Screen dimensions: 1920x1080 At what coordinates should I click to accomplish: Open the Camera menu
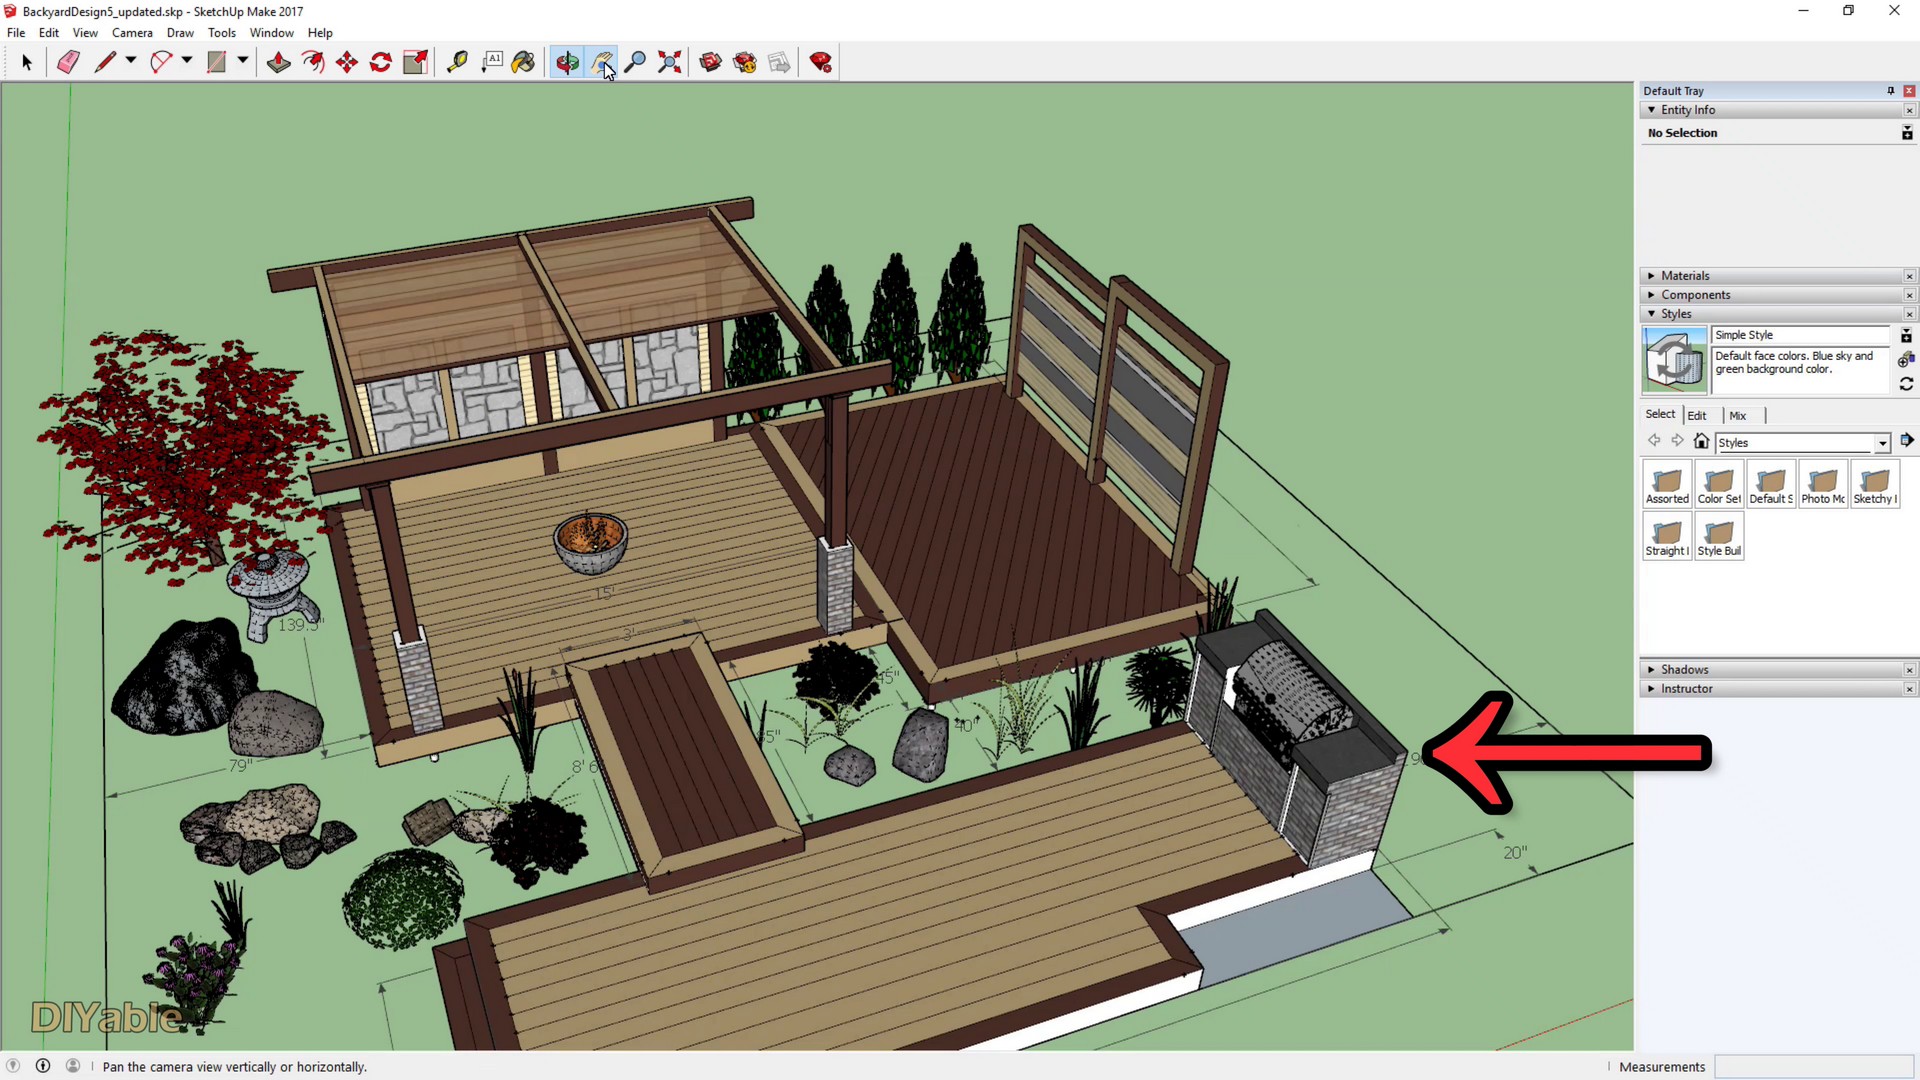(x=132, y=33)
